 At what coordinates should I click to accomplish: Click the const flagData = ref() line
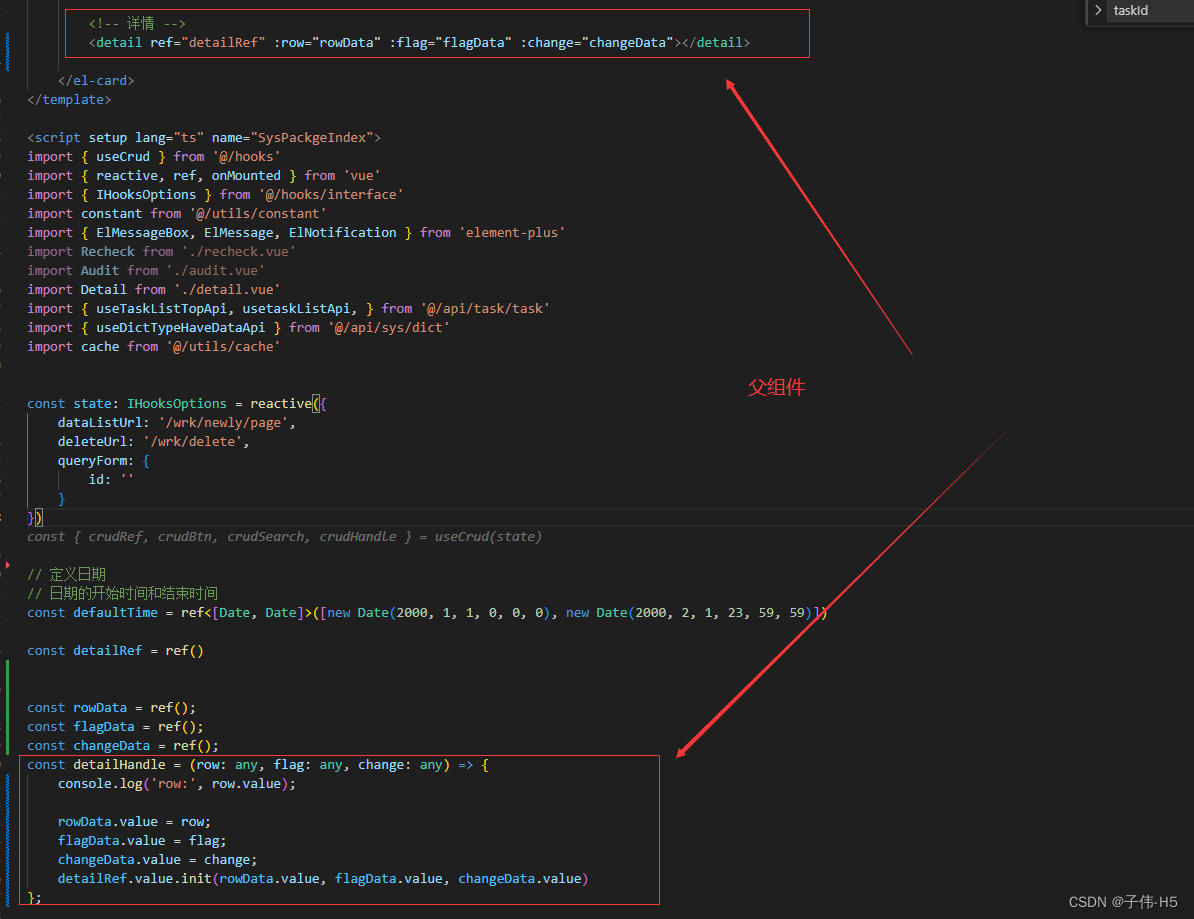click(116, 727)
